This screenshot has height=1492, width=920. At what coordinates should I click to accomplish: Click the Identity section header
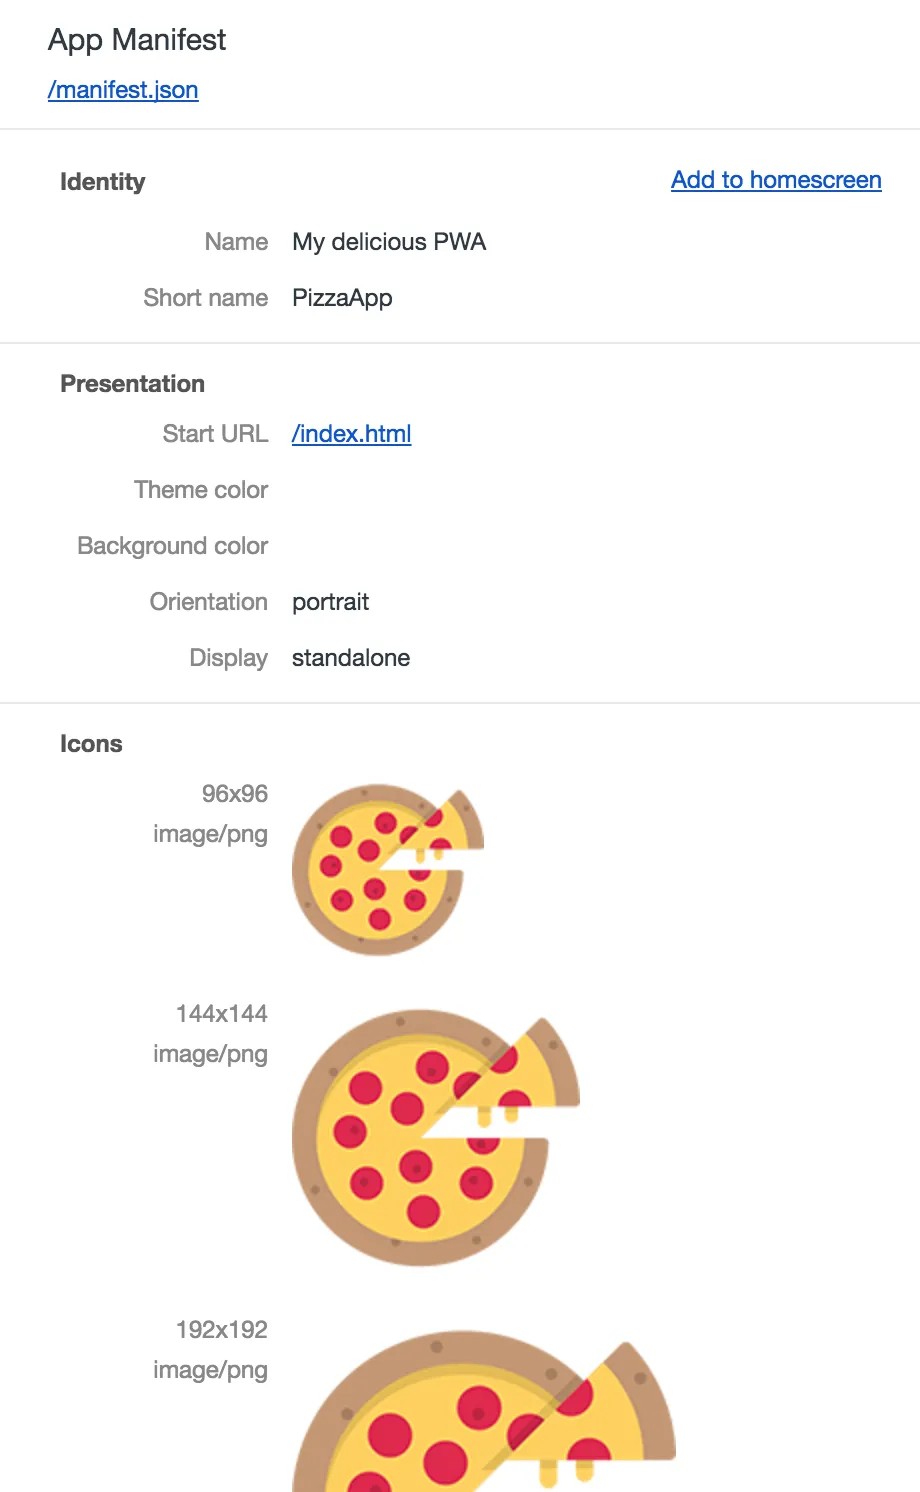coord(103,182)
